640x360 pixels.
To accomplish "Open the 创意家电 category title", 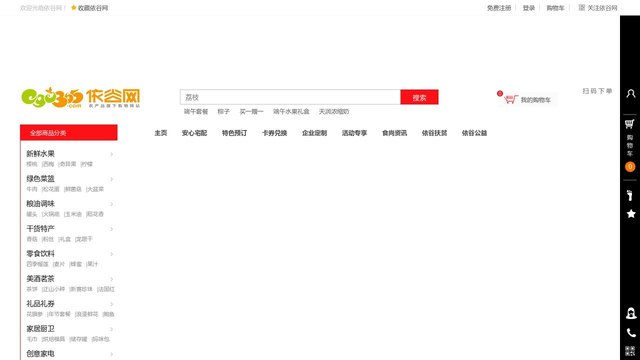I will click(40, 354).
